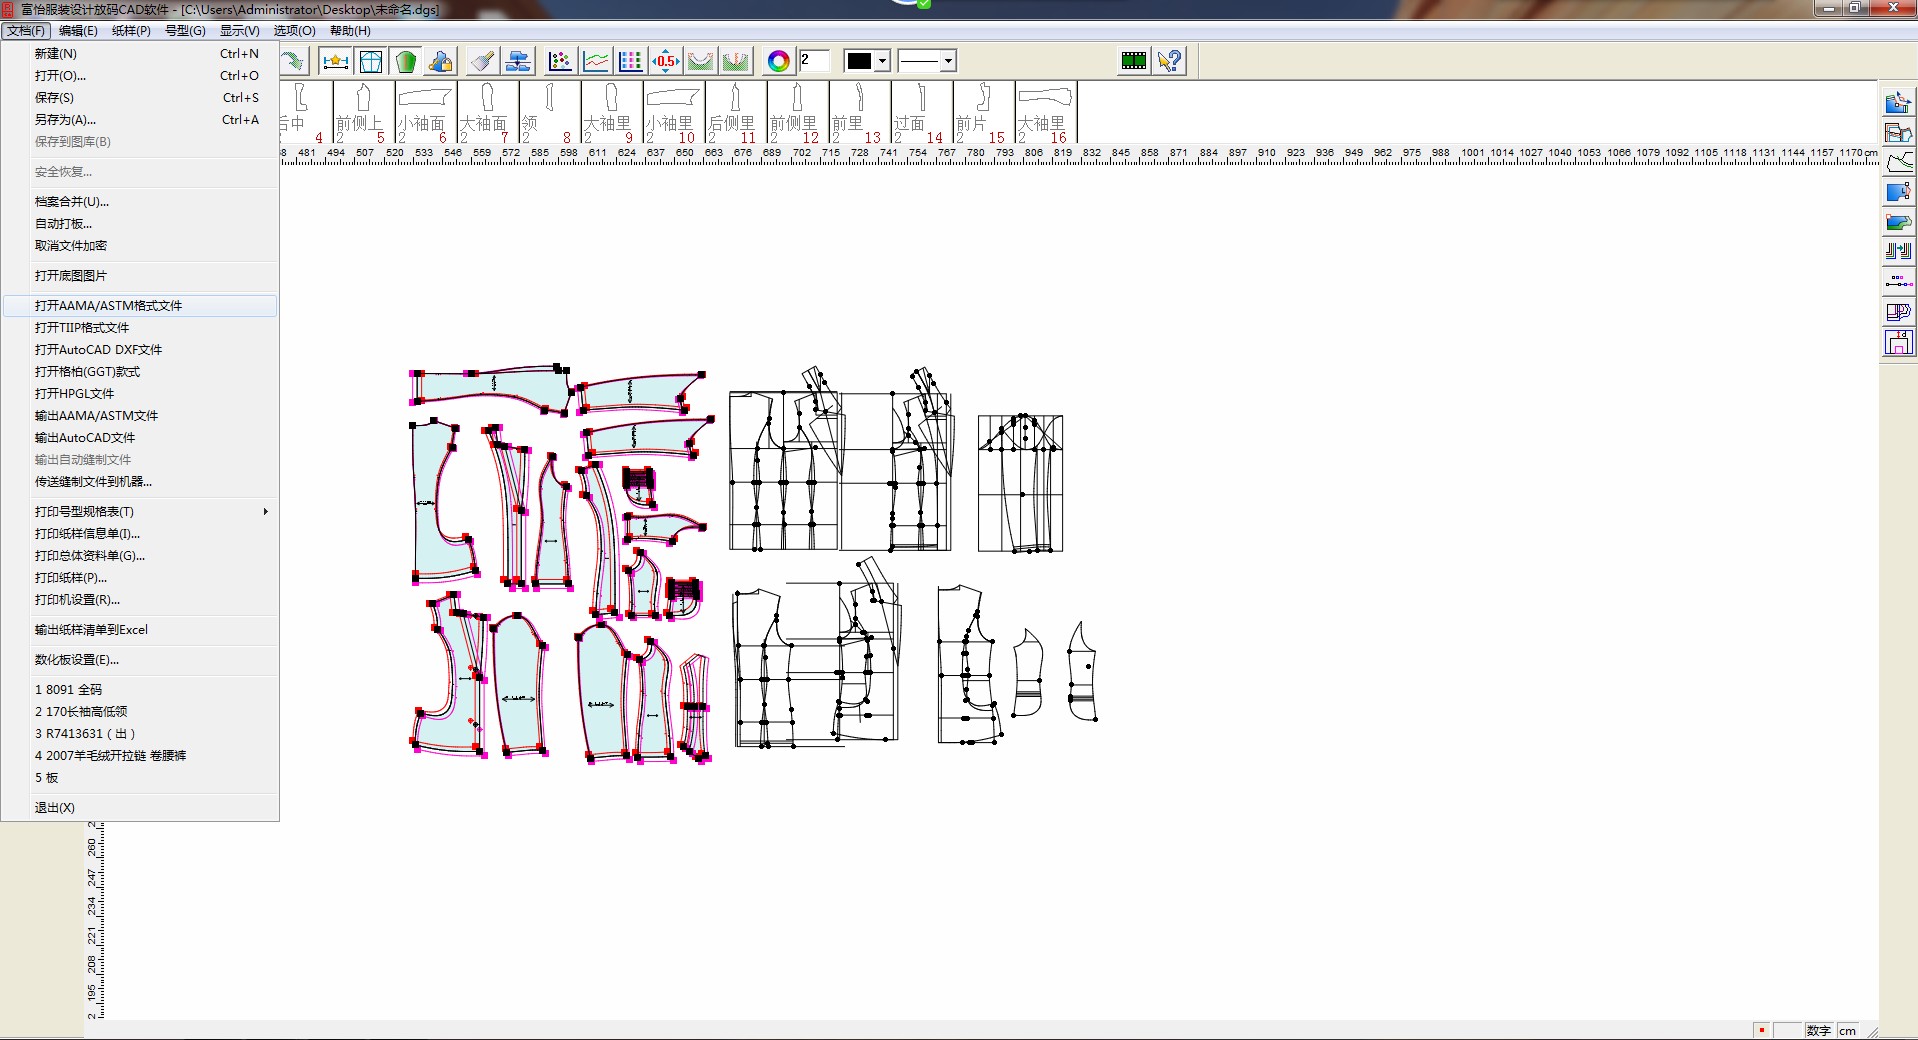
Task: Select the 大袖里 16 pattern piece thumbnail
Action: (1044, 113)
